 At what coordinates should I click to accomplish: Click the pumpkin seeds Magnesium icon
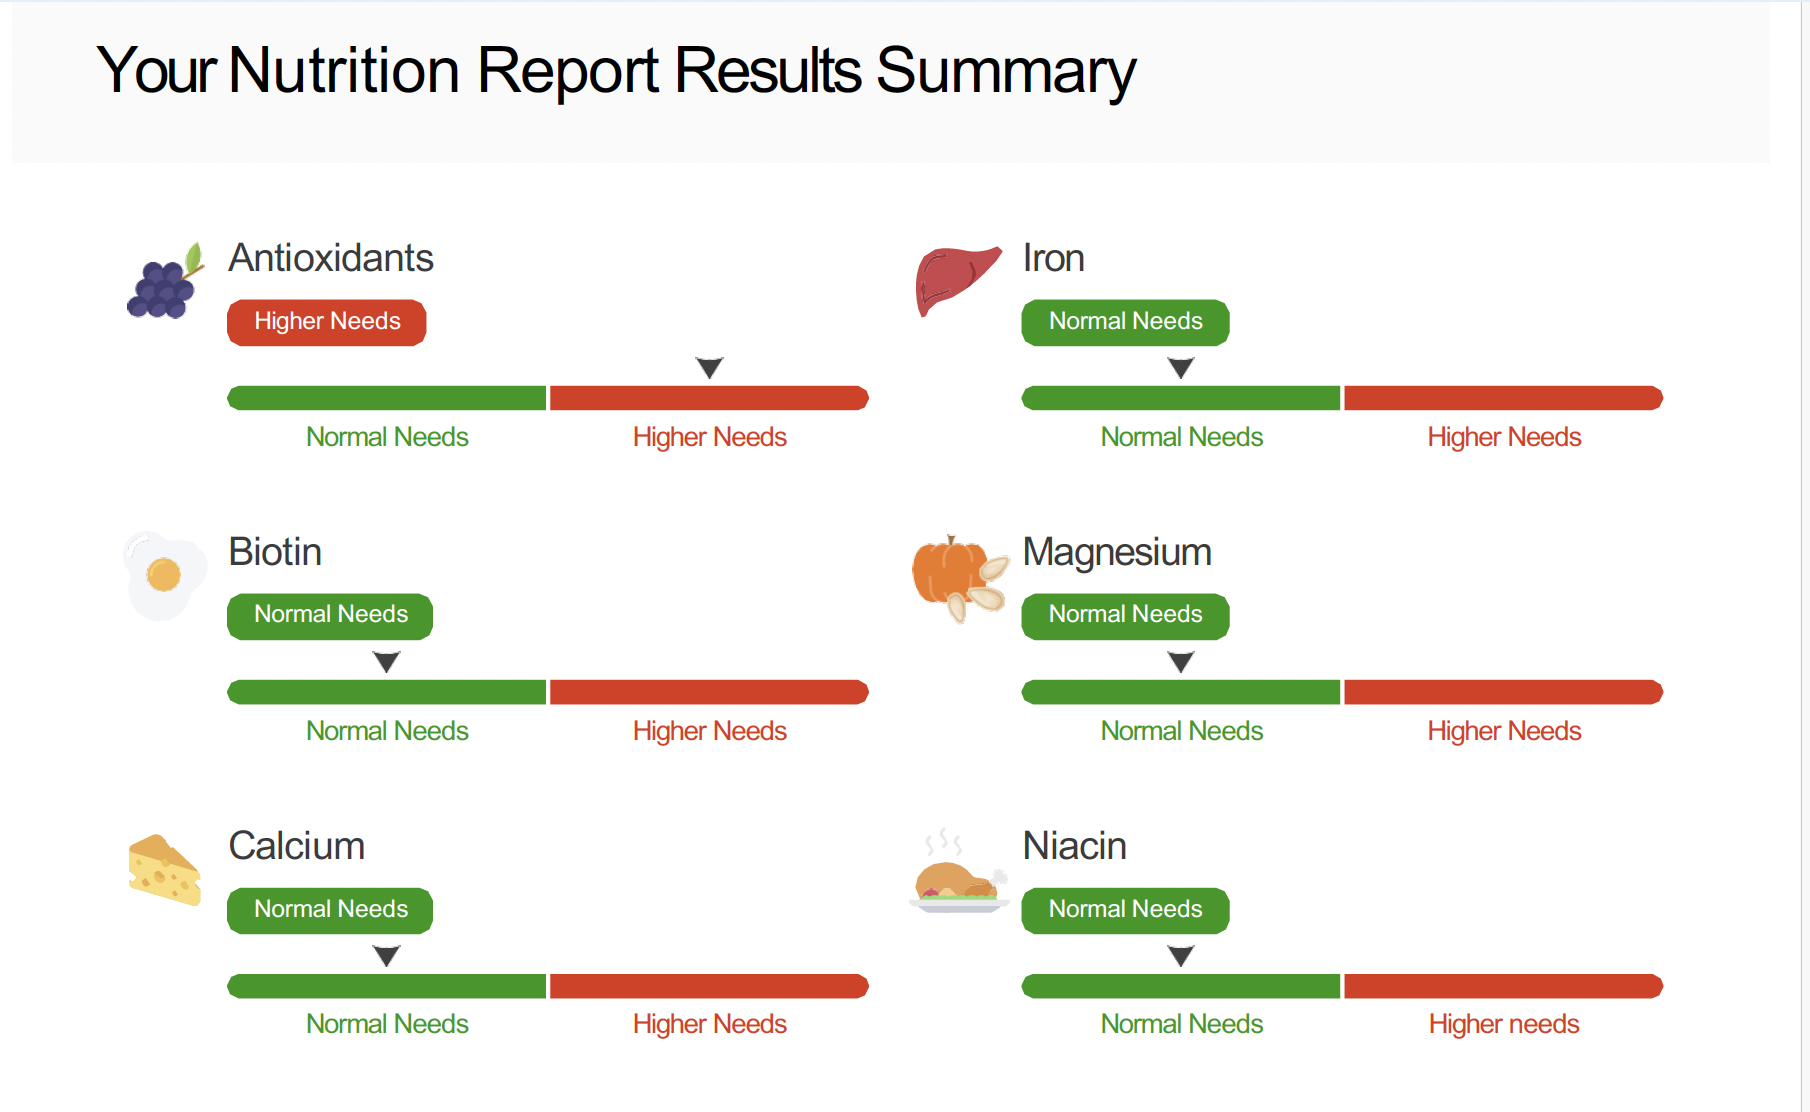point(958,578)
